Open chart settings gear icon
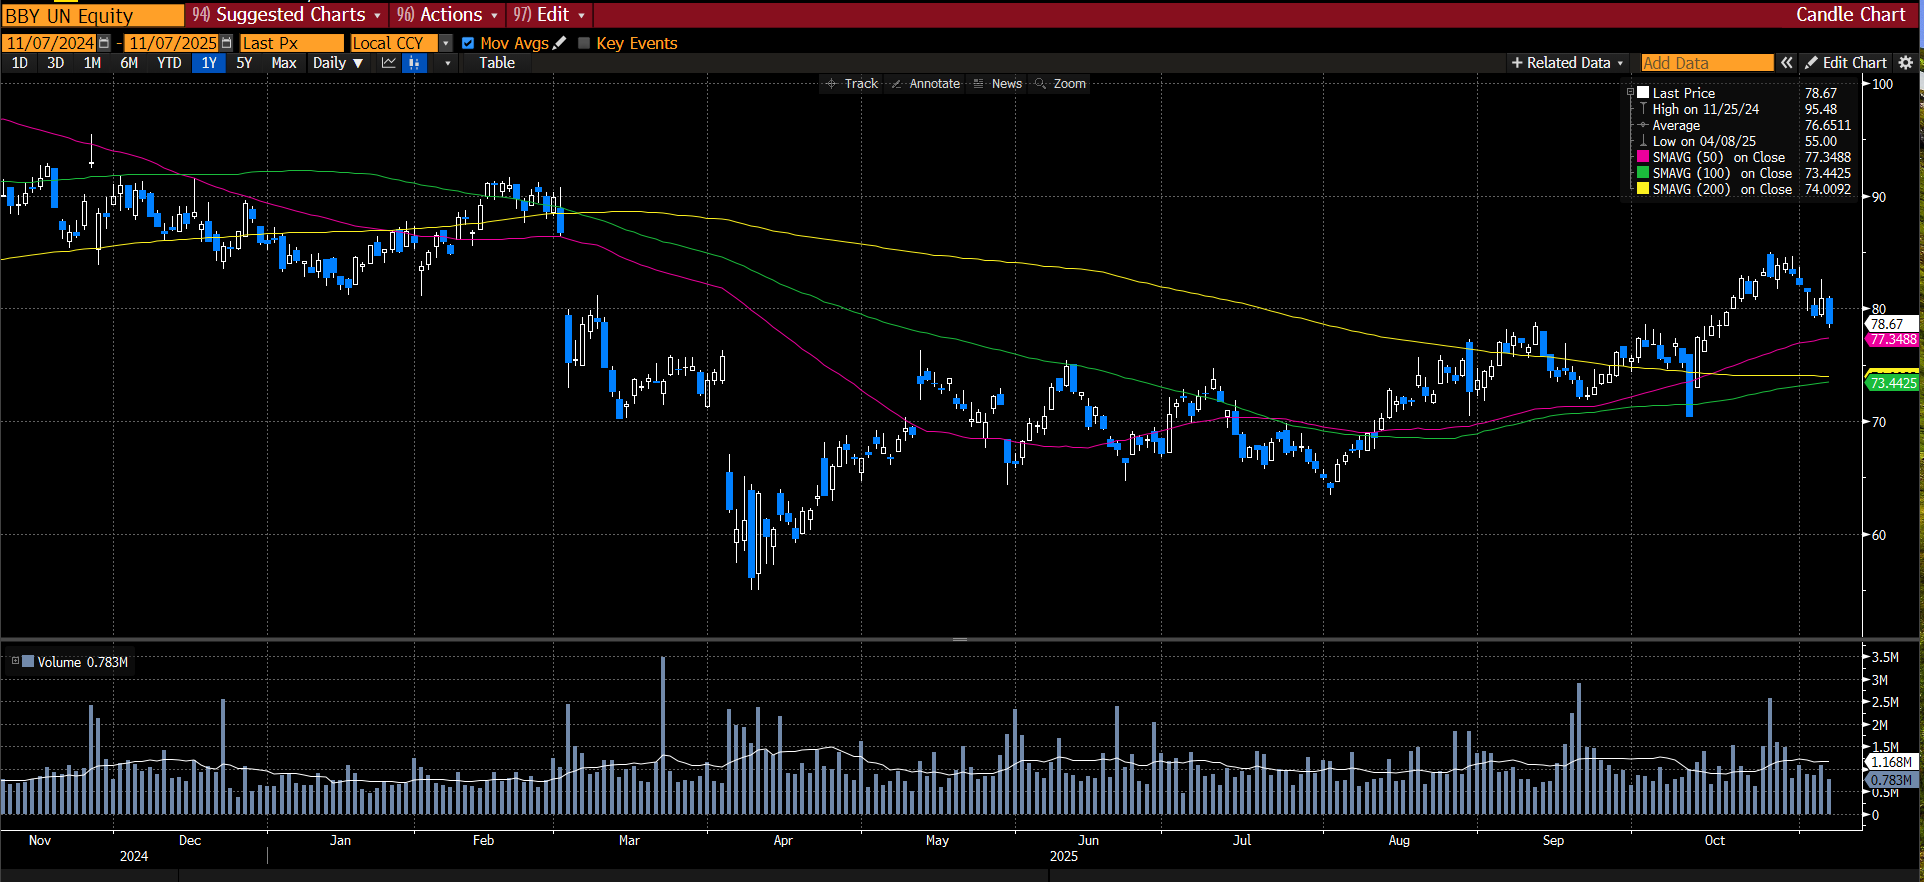Image resolution: width=1924 pixels, height=882 pixels. coord(1906,63)
